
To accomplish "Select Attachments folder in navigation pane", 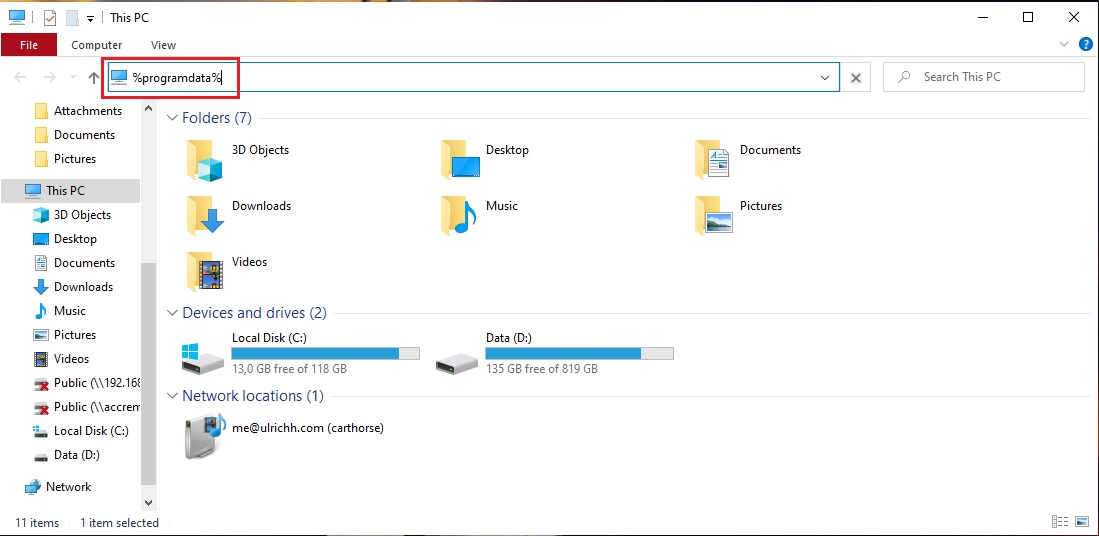I will pos(78,111).
